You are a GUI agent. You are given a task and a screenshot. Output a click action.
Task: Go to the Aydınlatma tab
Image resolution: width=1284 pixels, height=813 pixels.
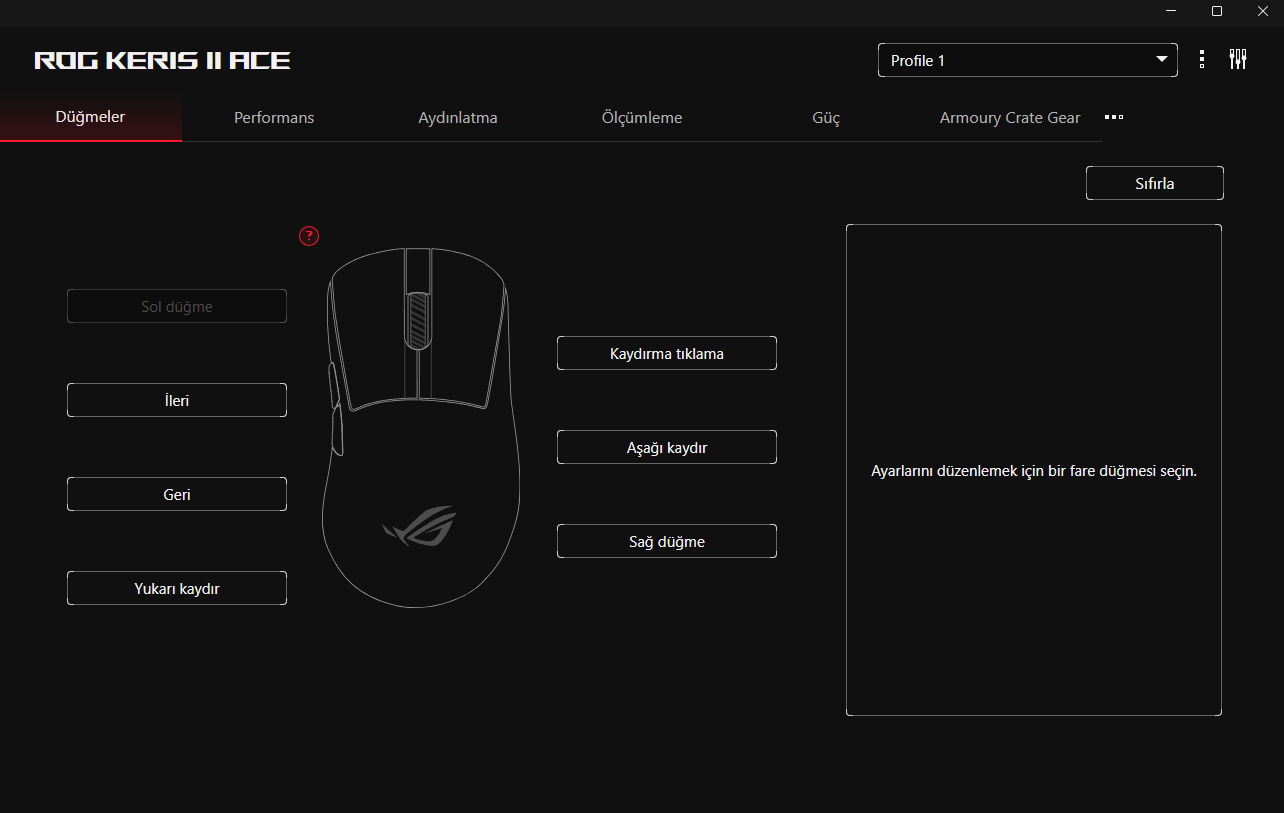click(458, 118)
